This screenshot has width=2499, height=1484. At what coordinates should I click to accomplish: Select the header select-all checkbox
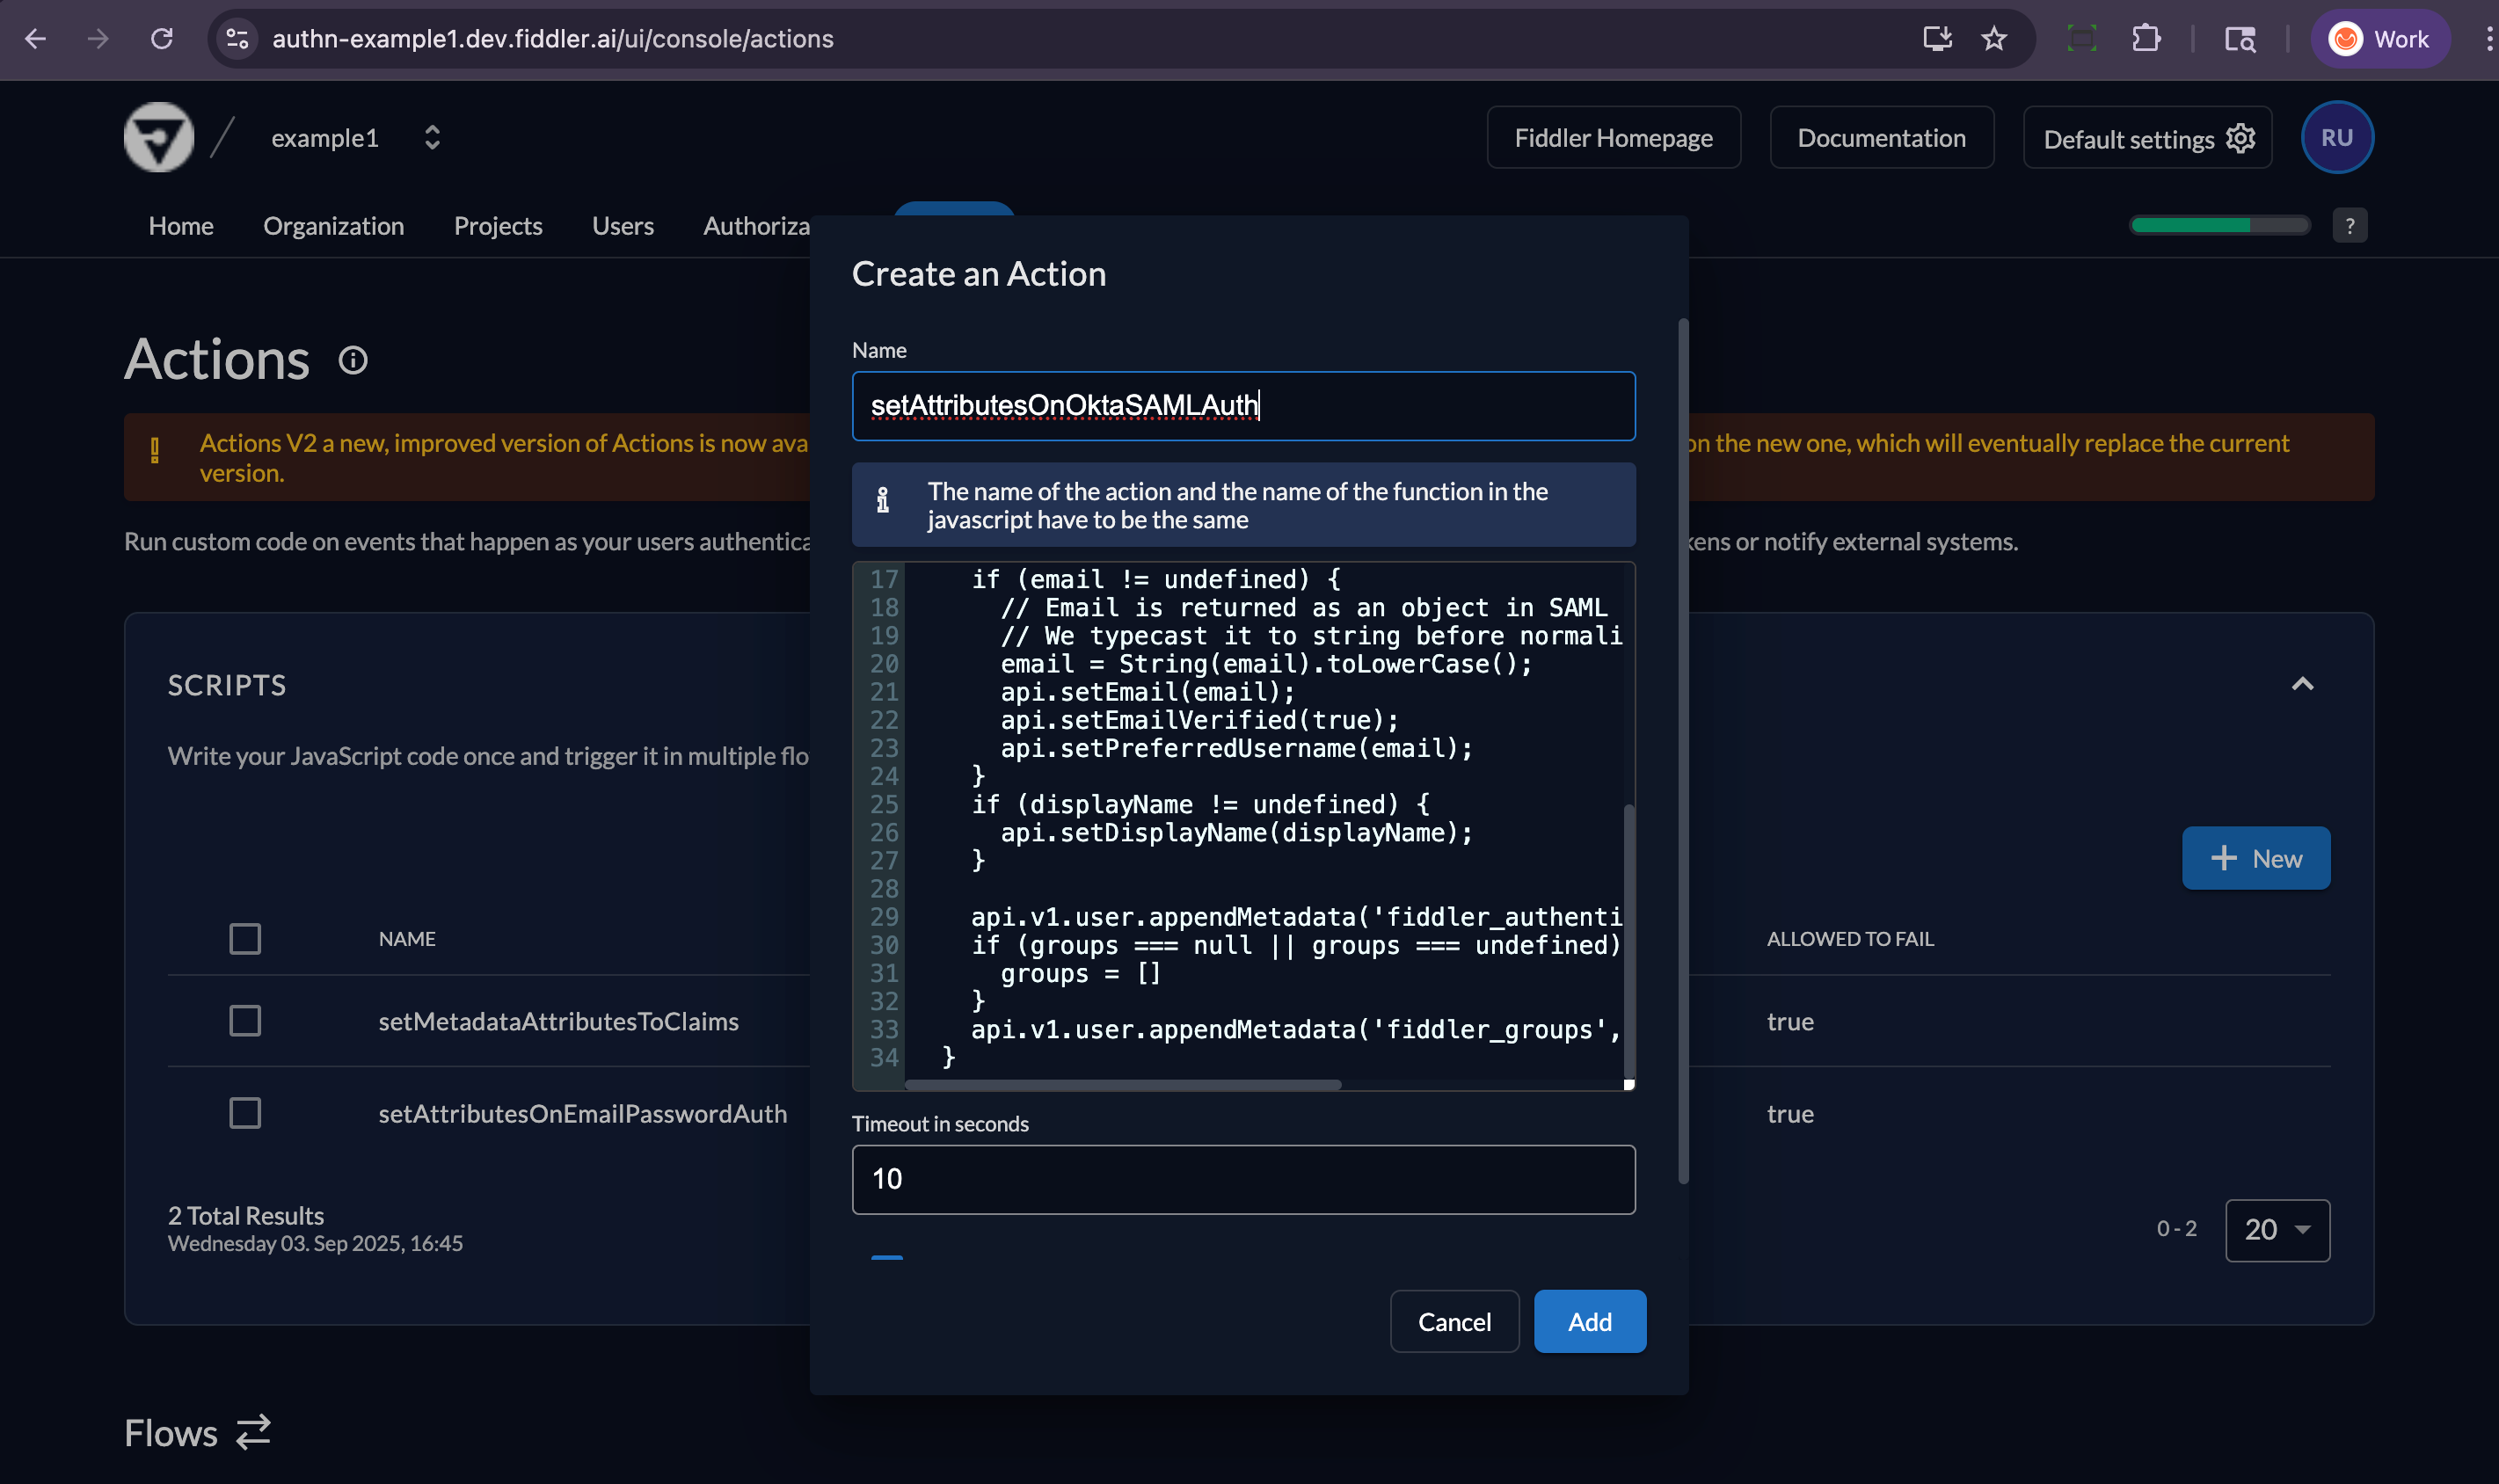(244, 938)
